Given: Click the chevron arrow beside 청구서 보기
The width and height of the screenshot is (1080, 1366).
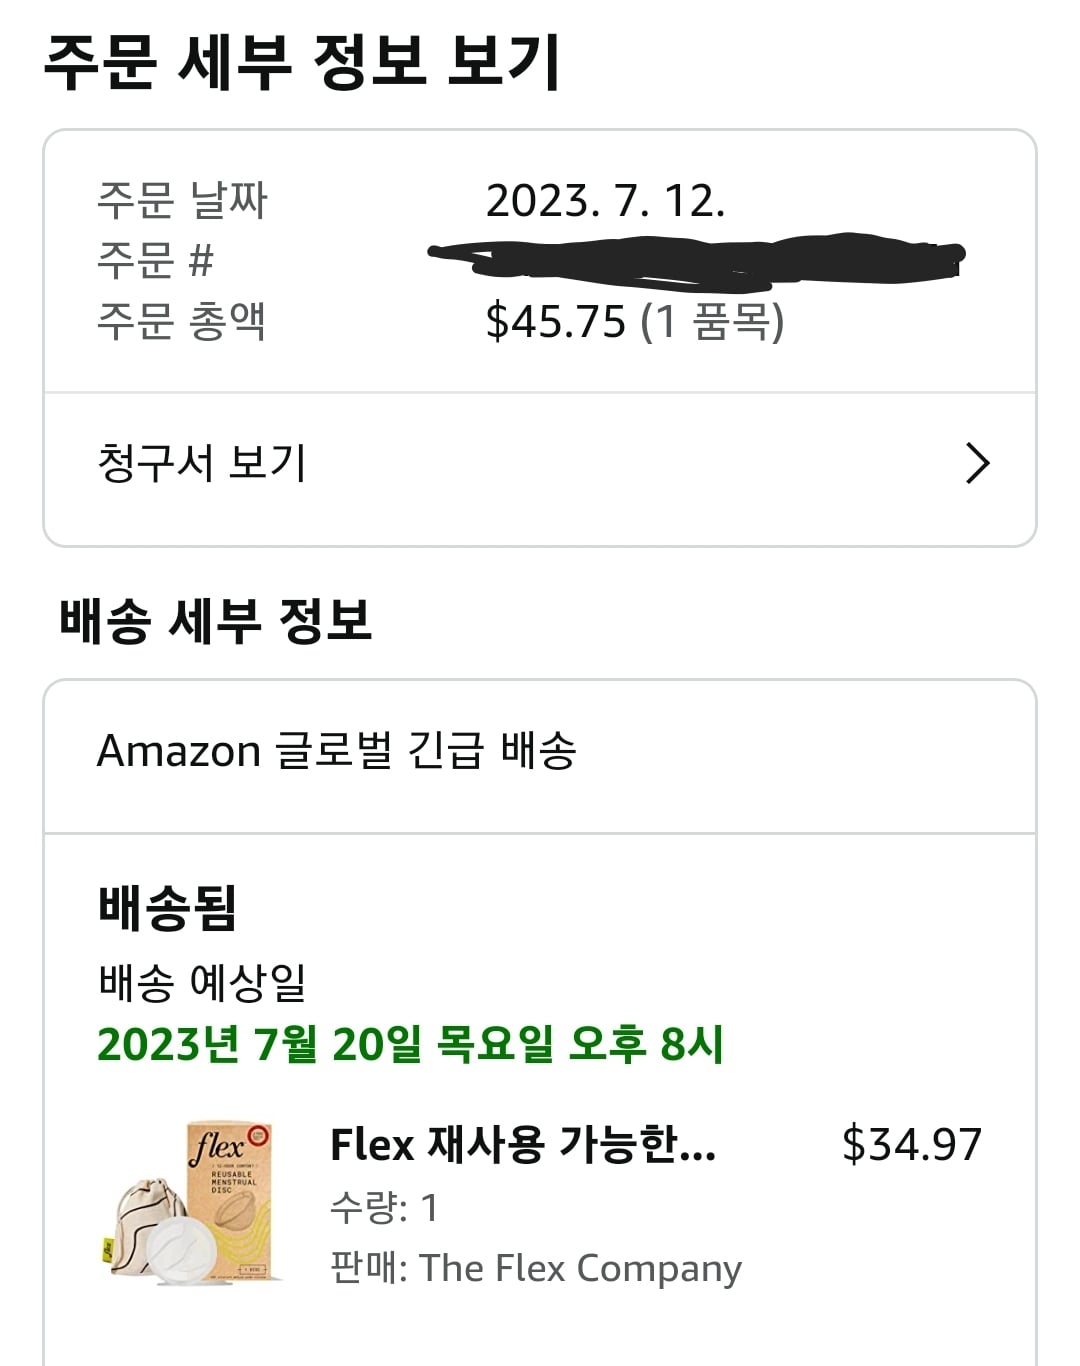Looking at the screenshot, I should [x=977, y=463].
